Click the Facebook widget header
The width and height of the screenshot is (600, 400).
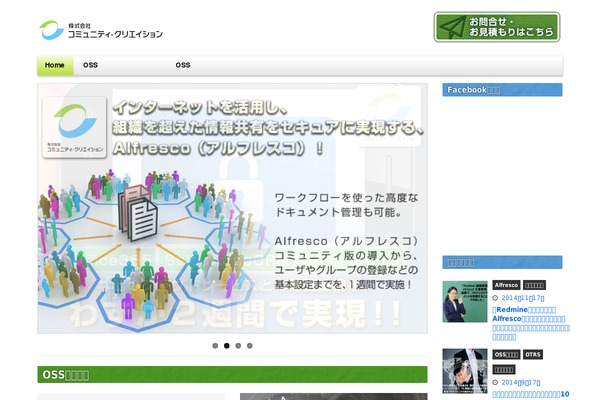click(502, 90)
